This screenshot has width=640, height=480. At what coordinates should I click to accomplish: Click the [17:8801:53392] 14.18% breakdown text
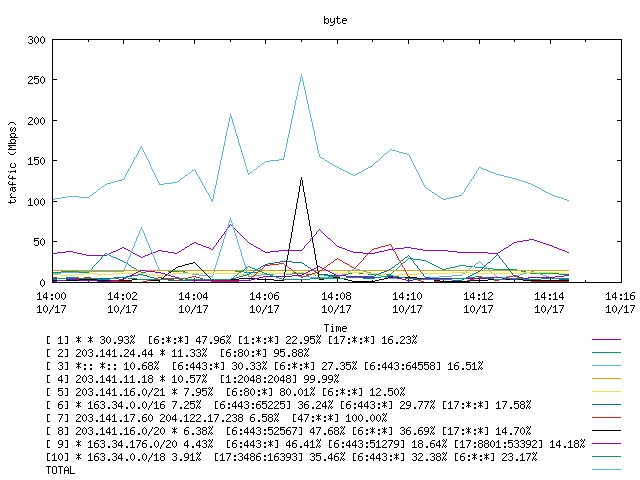[x=520, y=444]
